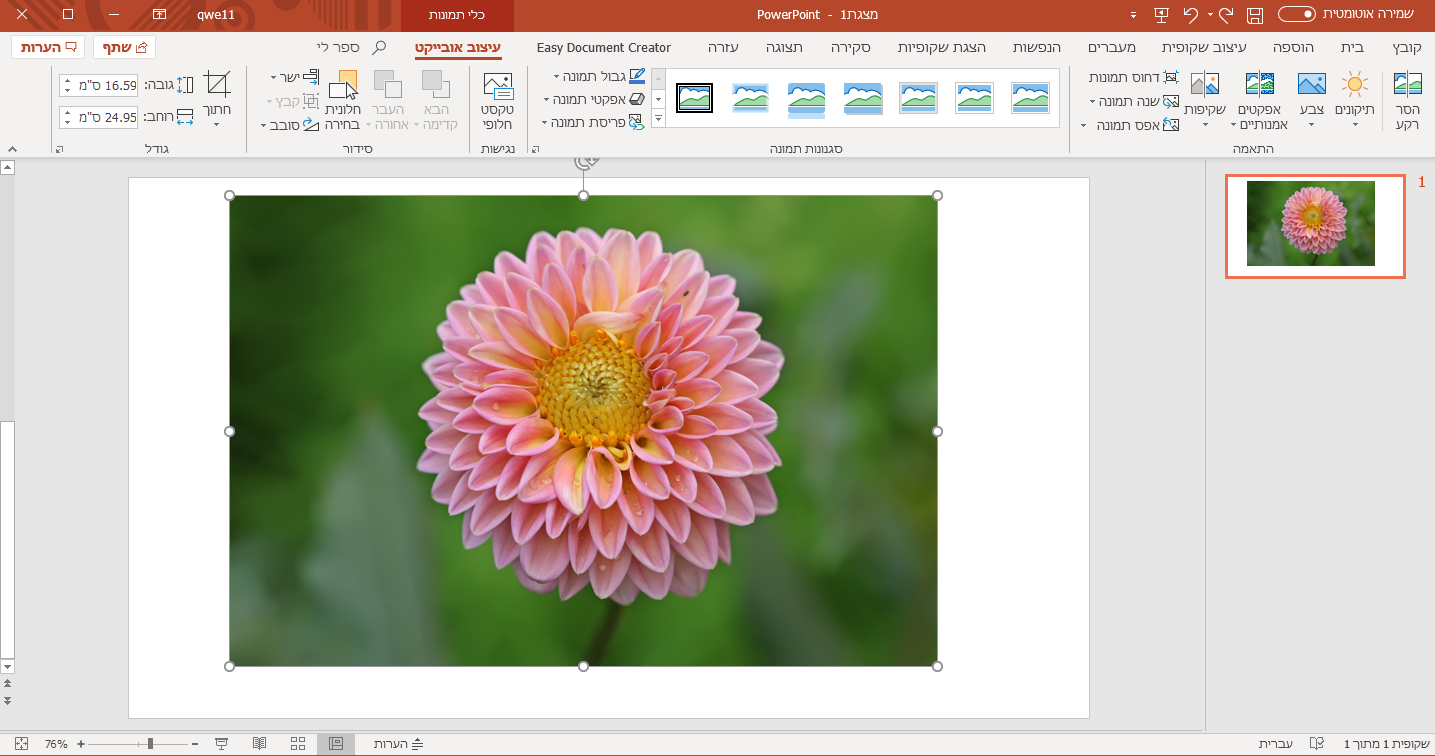Image resolution: width=1435 pixels, height=756 pixels.
Task: Open the Slide Show (הצגת שקופיות) tab
Action: point(941,47)
